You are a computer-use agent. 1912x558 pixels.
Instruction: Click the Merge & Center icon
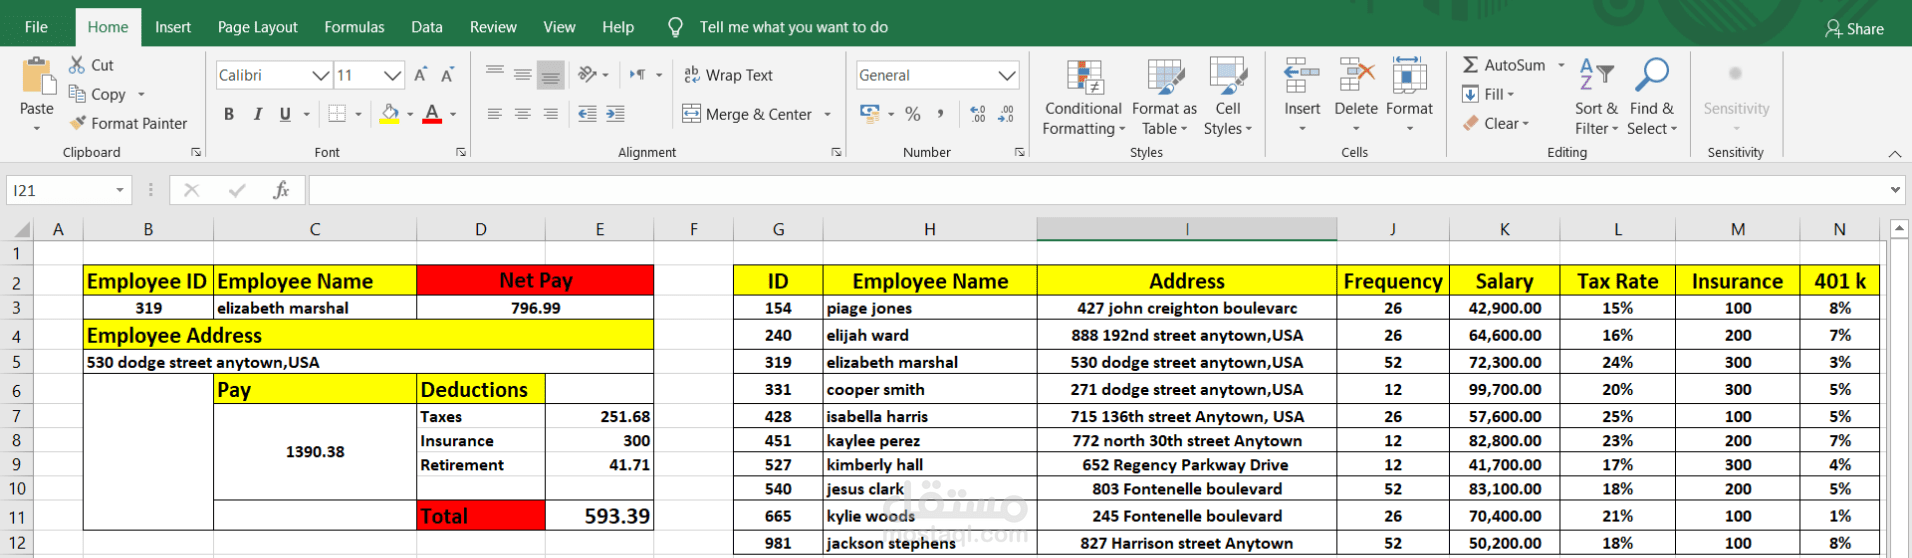click(x=692, y=114)
